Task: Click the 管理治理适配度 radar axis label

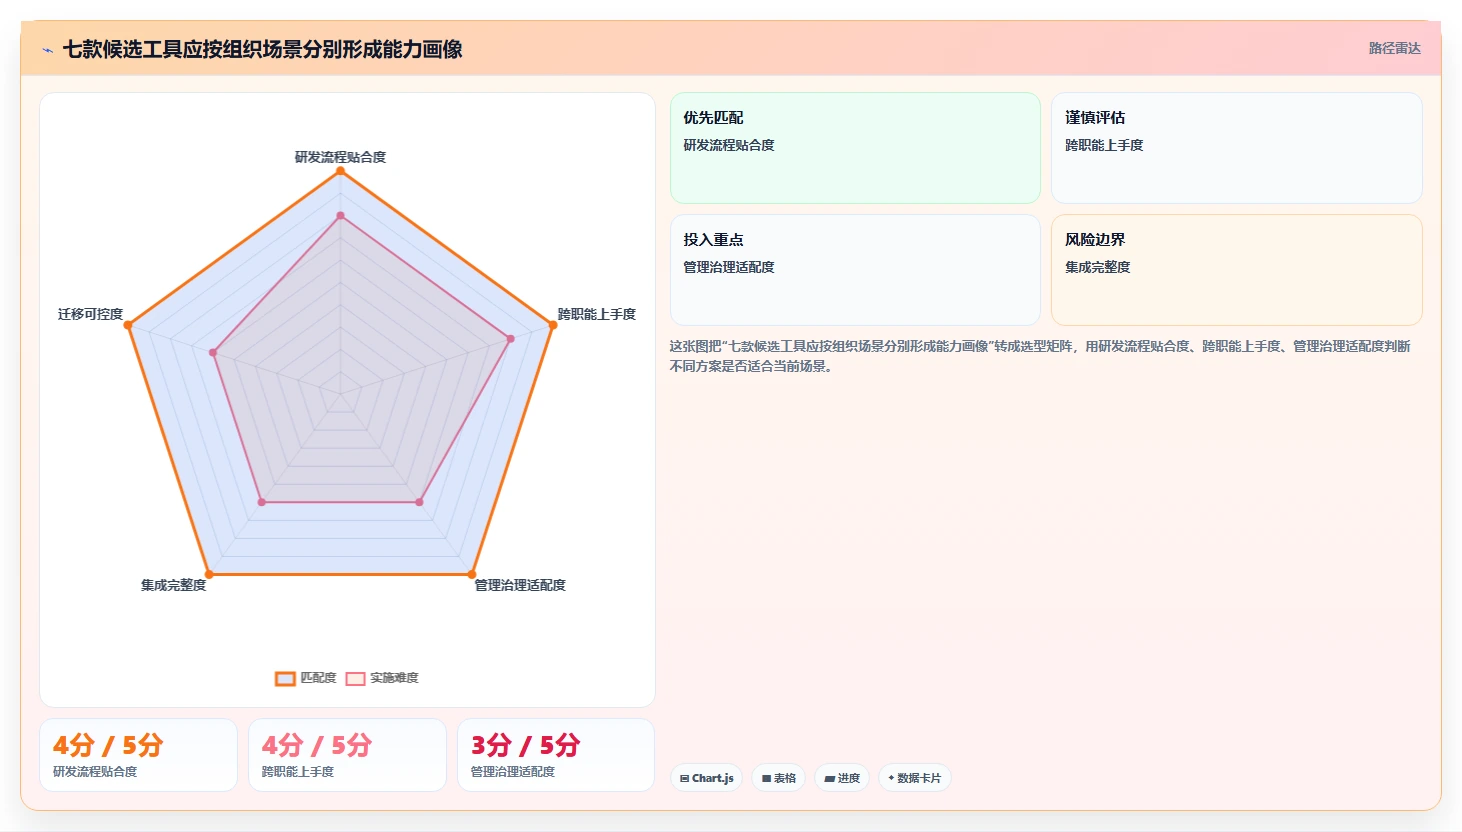Action: point(520,585)
